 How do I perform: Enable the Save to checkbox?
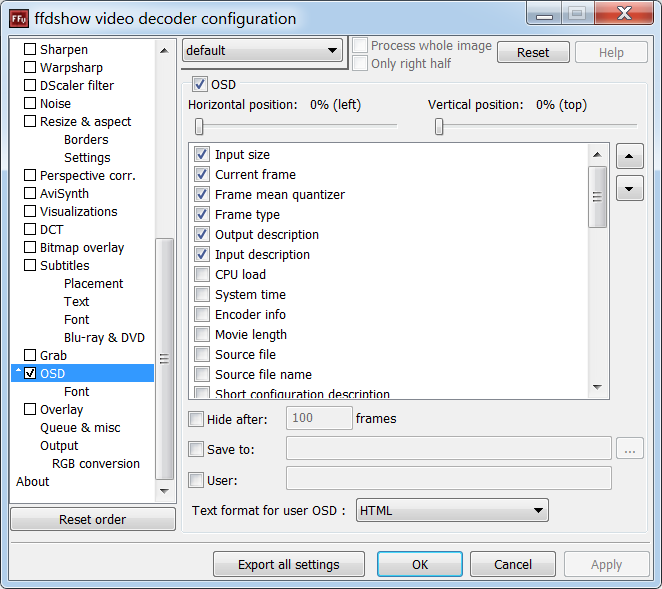tap(196, 449)
